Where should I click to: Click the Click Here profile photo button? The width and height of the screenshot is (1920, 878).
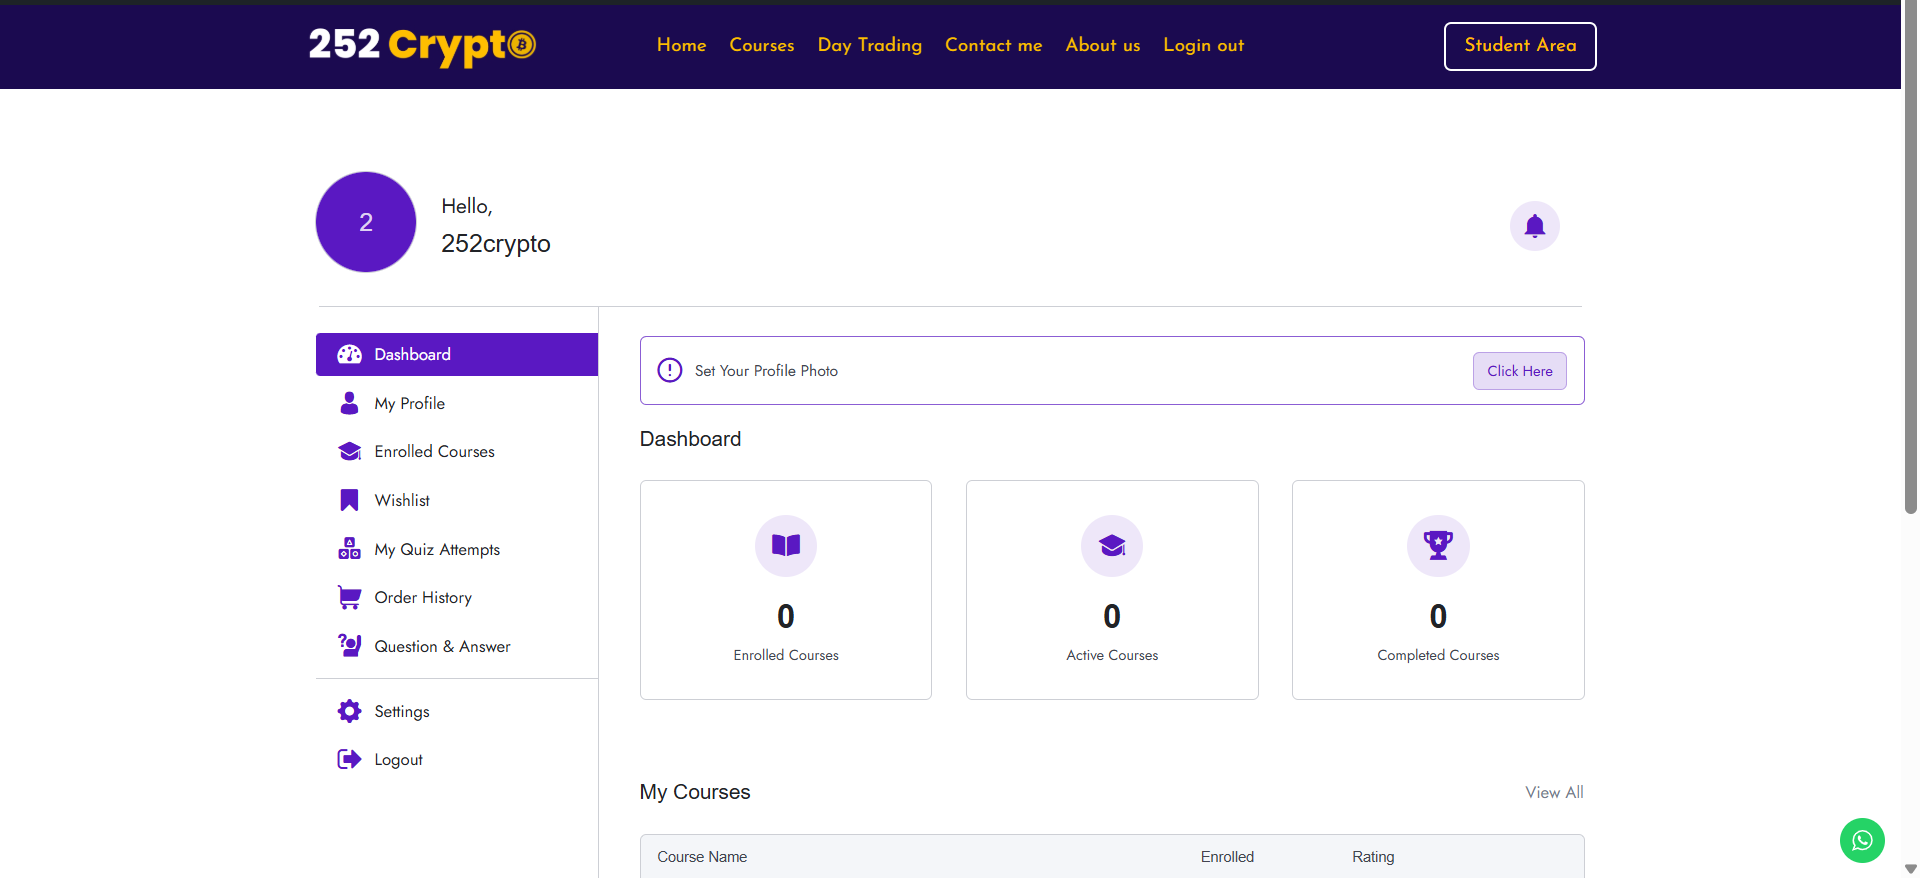1519,371
